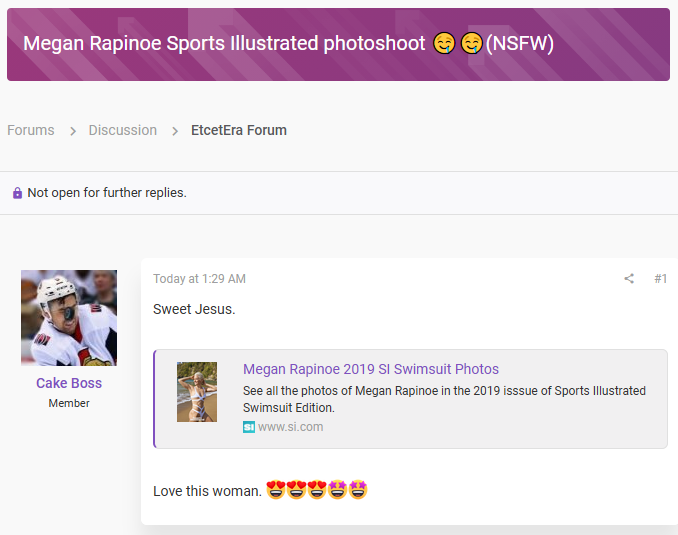Click the 'Not open for further replies.' notice
The height and width of the screenshot is (535, 678).
(x=107, y=192)
